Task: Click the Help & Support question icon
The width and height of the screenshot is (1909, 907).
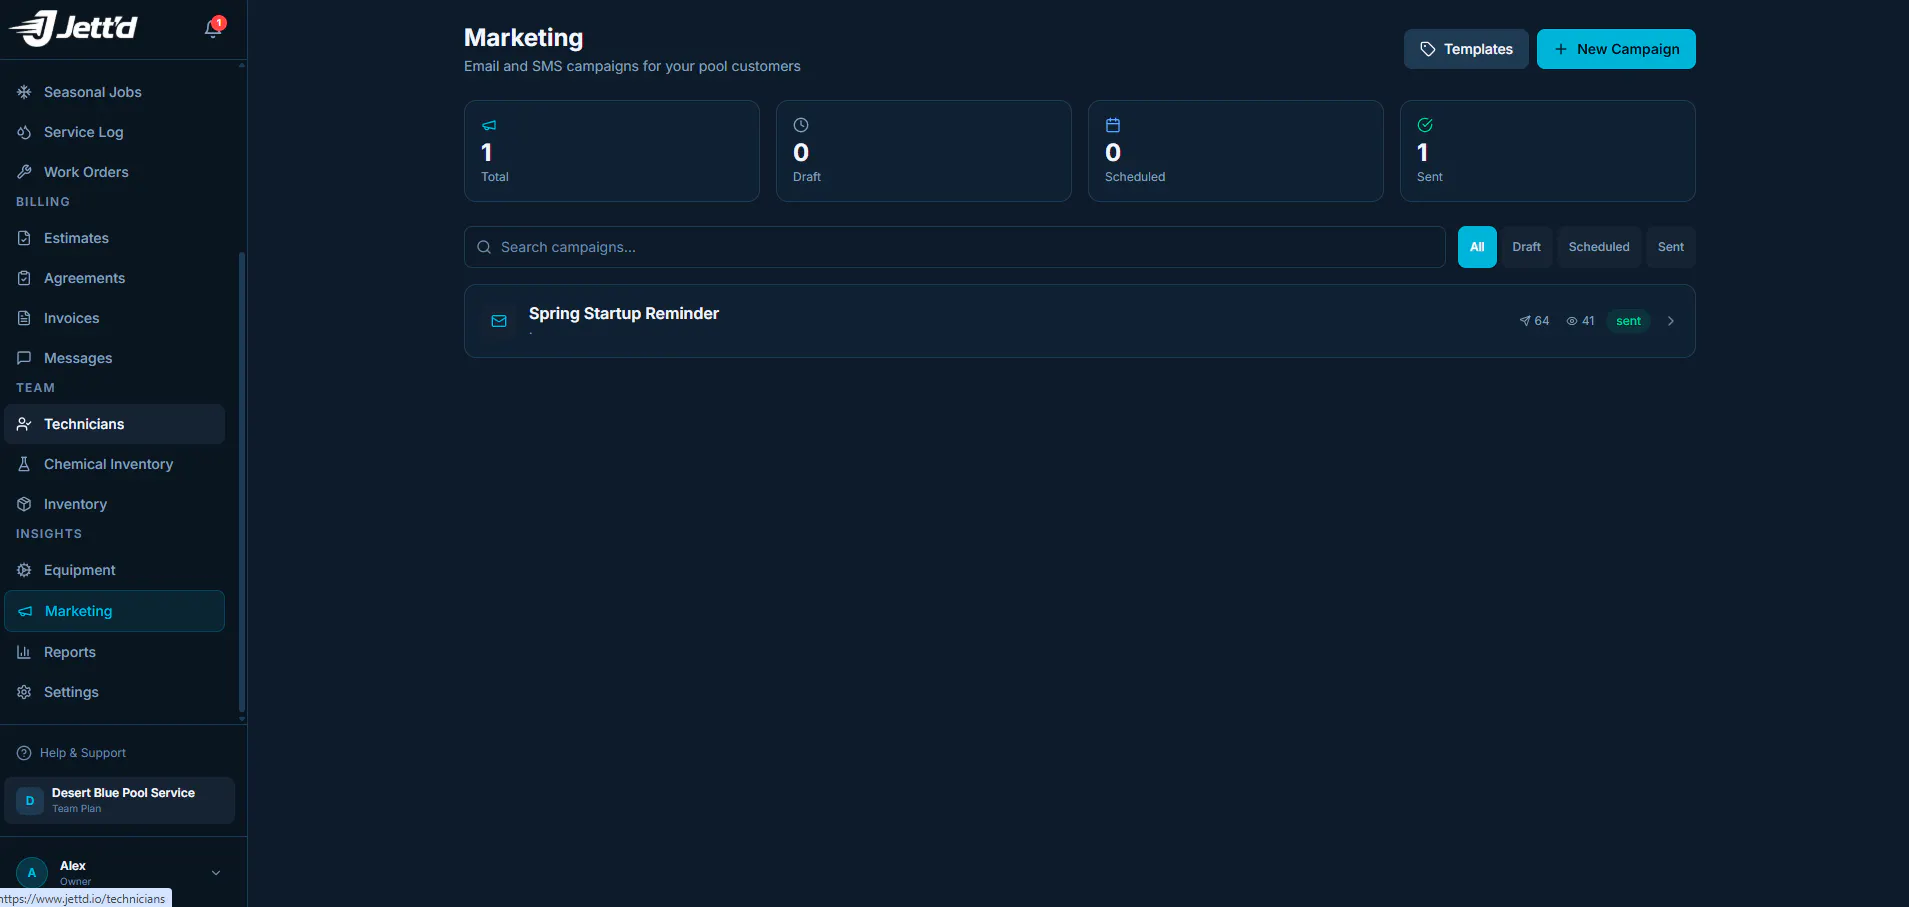Action: [x=24, y=753]
